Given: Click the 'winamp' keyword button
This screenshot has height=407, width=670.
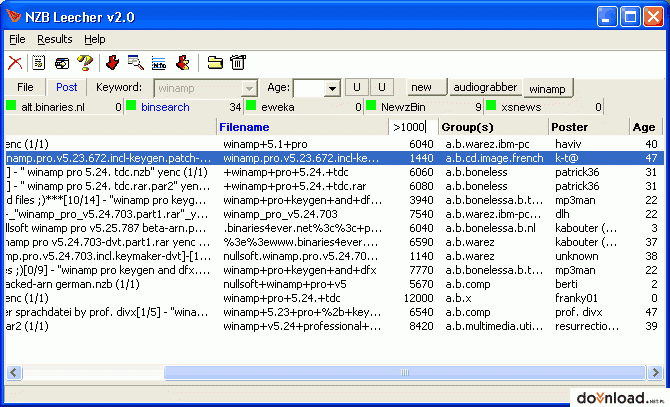Looking at the screenshot, I should pos(547,88).
